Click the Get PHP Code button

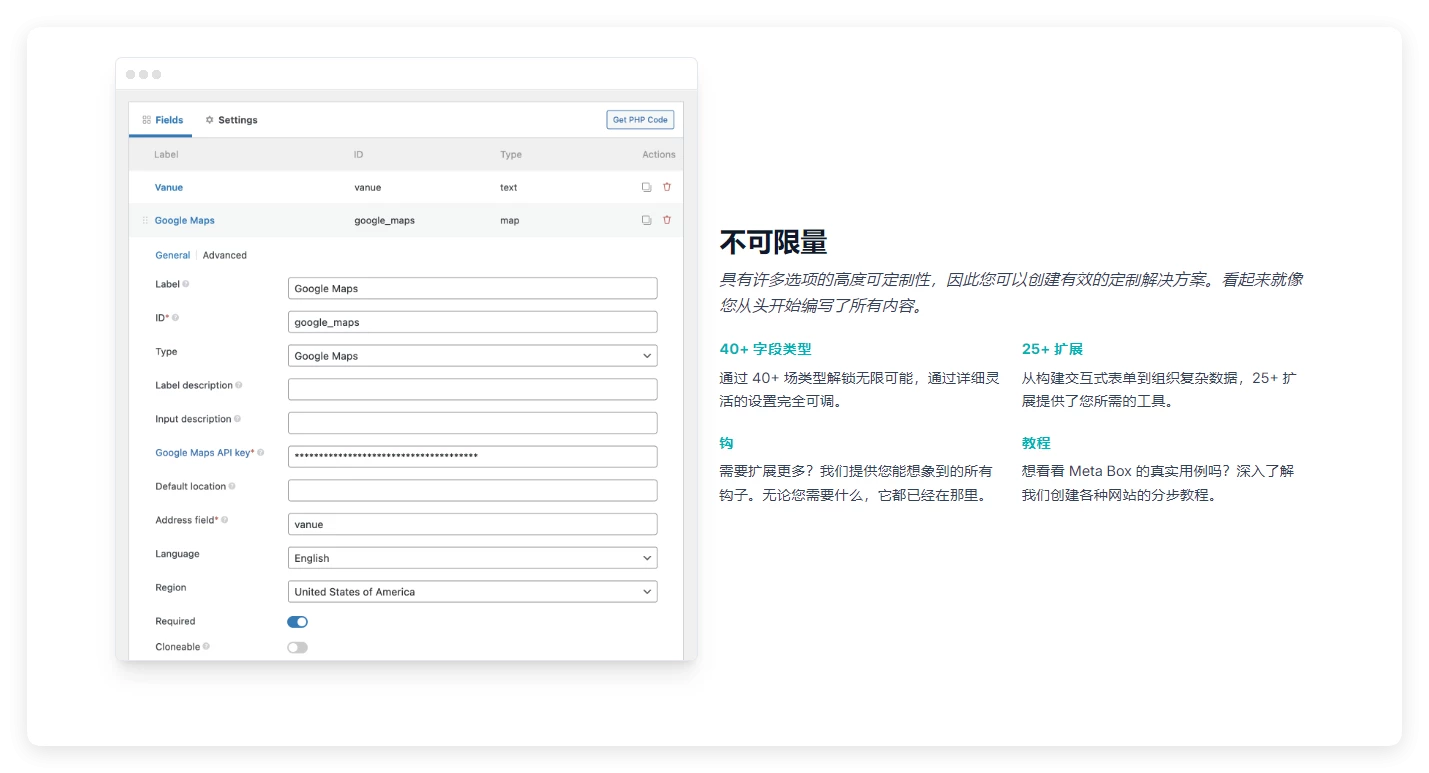pos(639,119)
